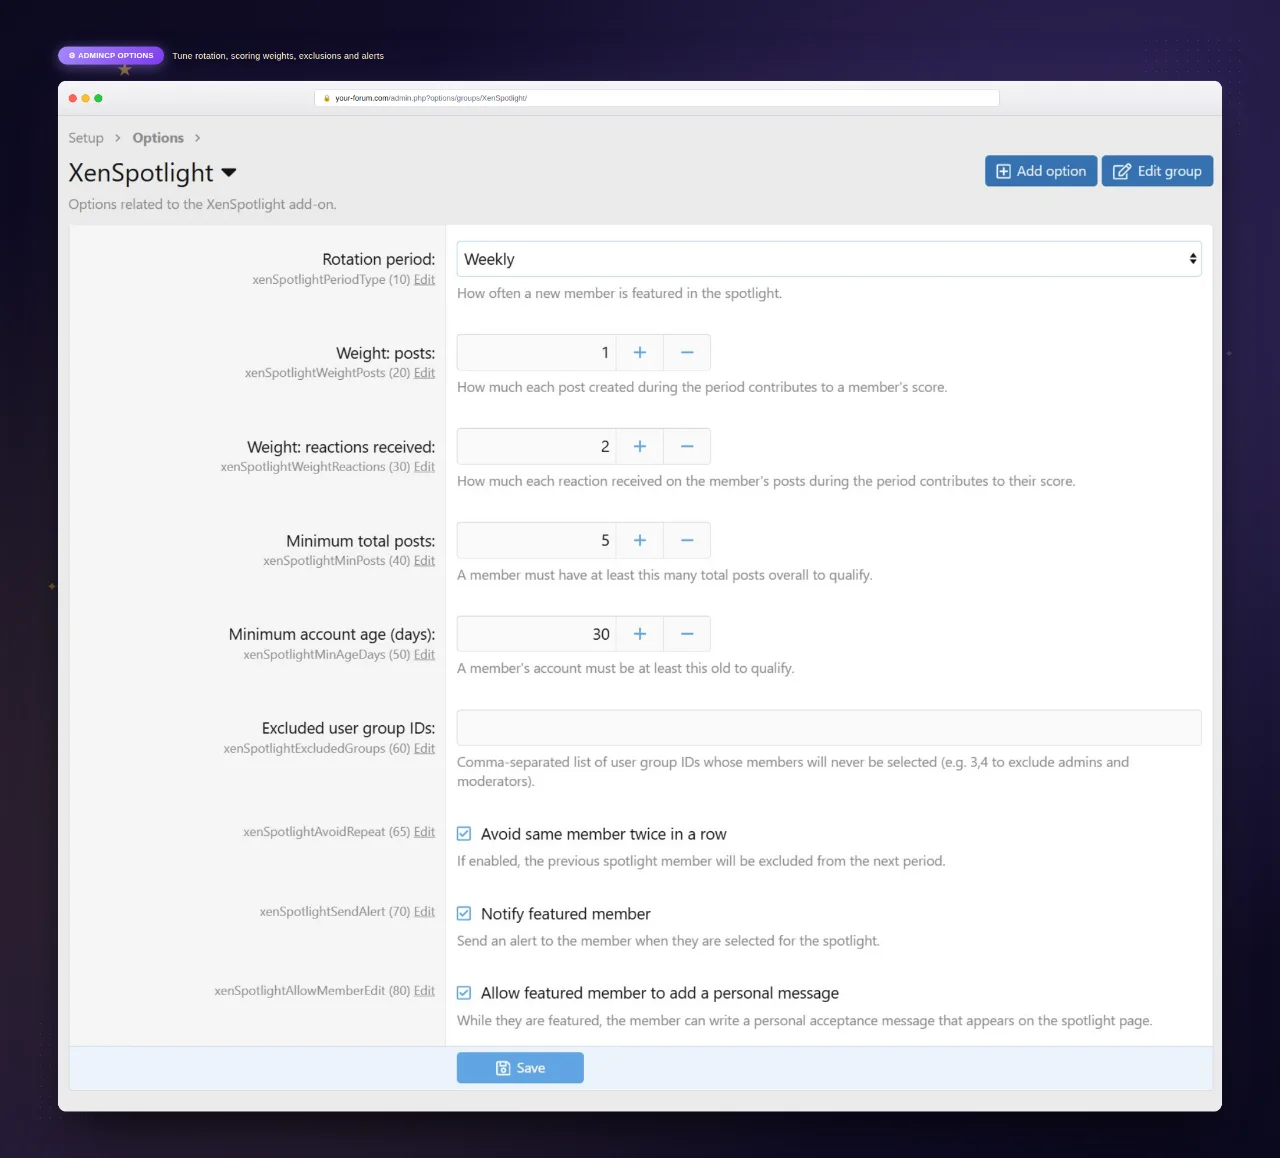This screenshot has height=1158, width=1280.
Task: Click the 'Excluded user group IDs:' label
Action: coord(349,728)
